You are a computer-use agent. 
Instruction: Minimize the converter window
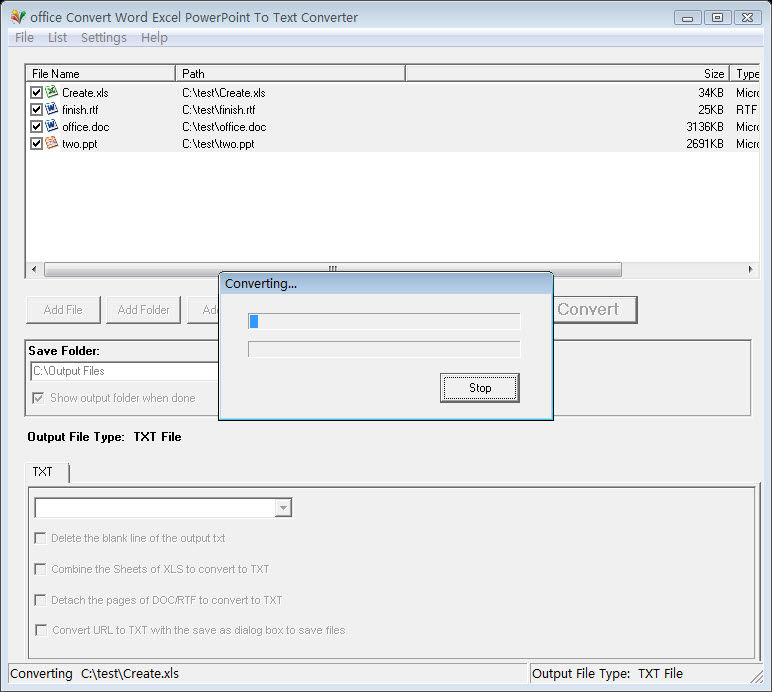tap(688, 18)
